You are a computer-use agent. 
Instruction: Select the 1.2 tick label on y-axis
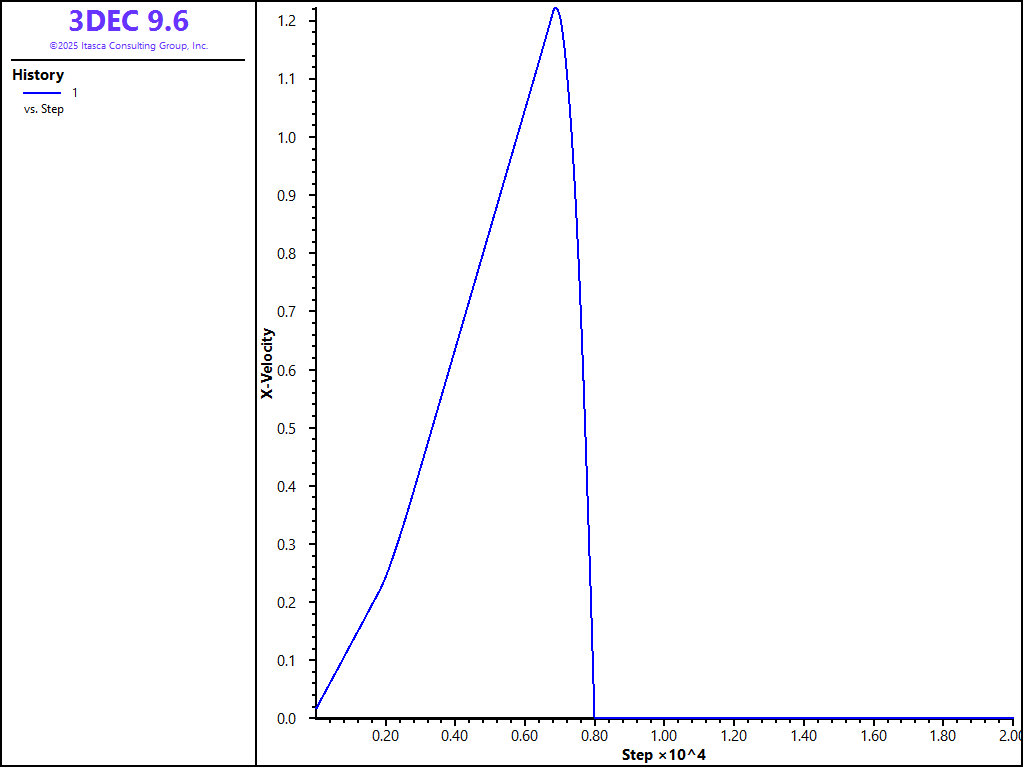(x=287, y=21)
